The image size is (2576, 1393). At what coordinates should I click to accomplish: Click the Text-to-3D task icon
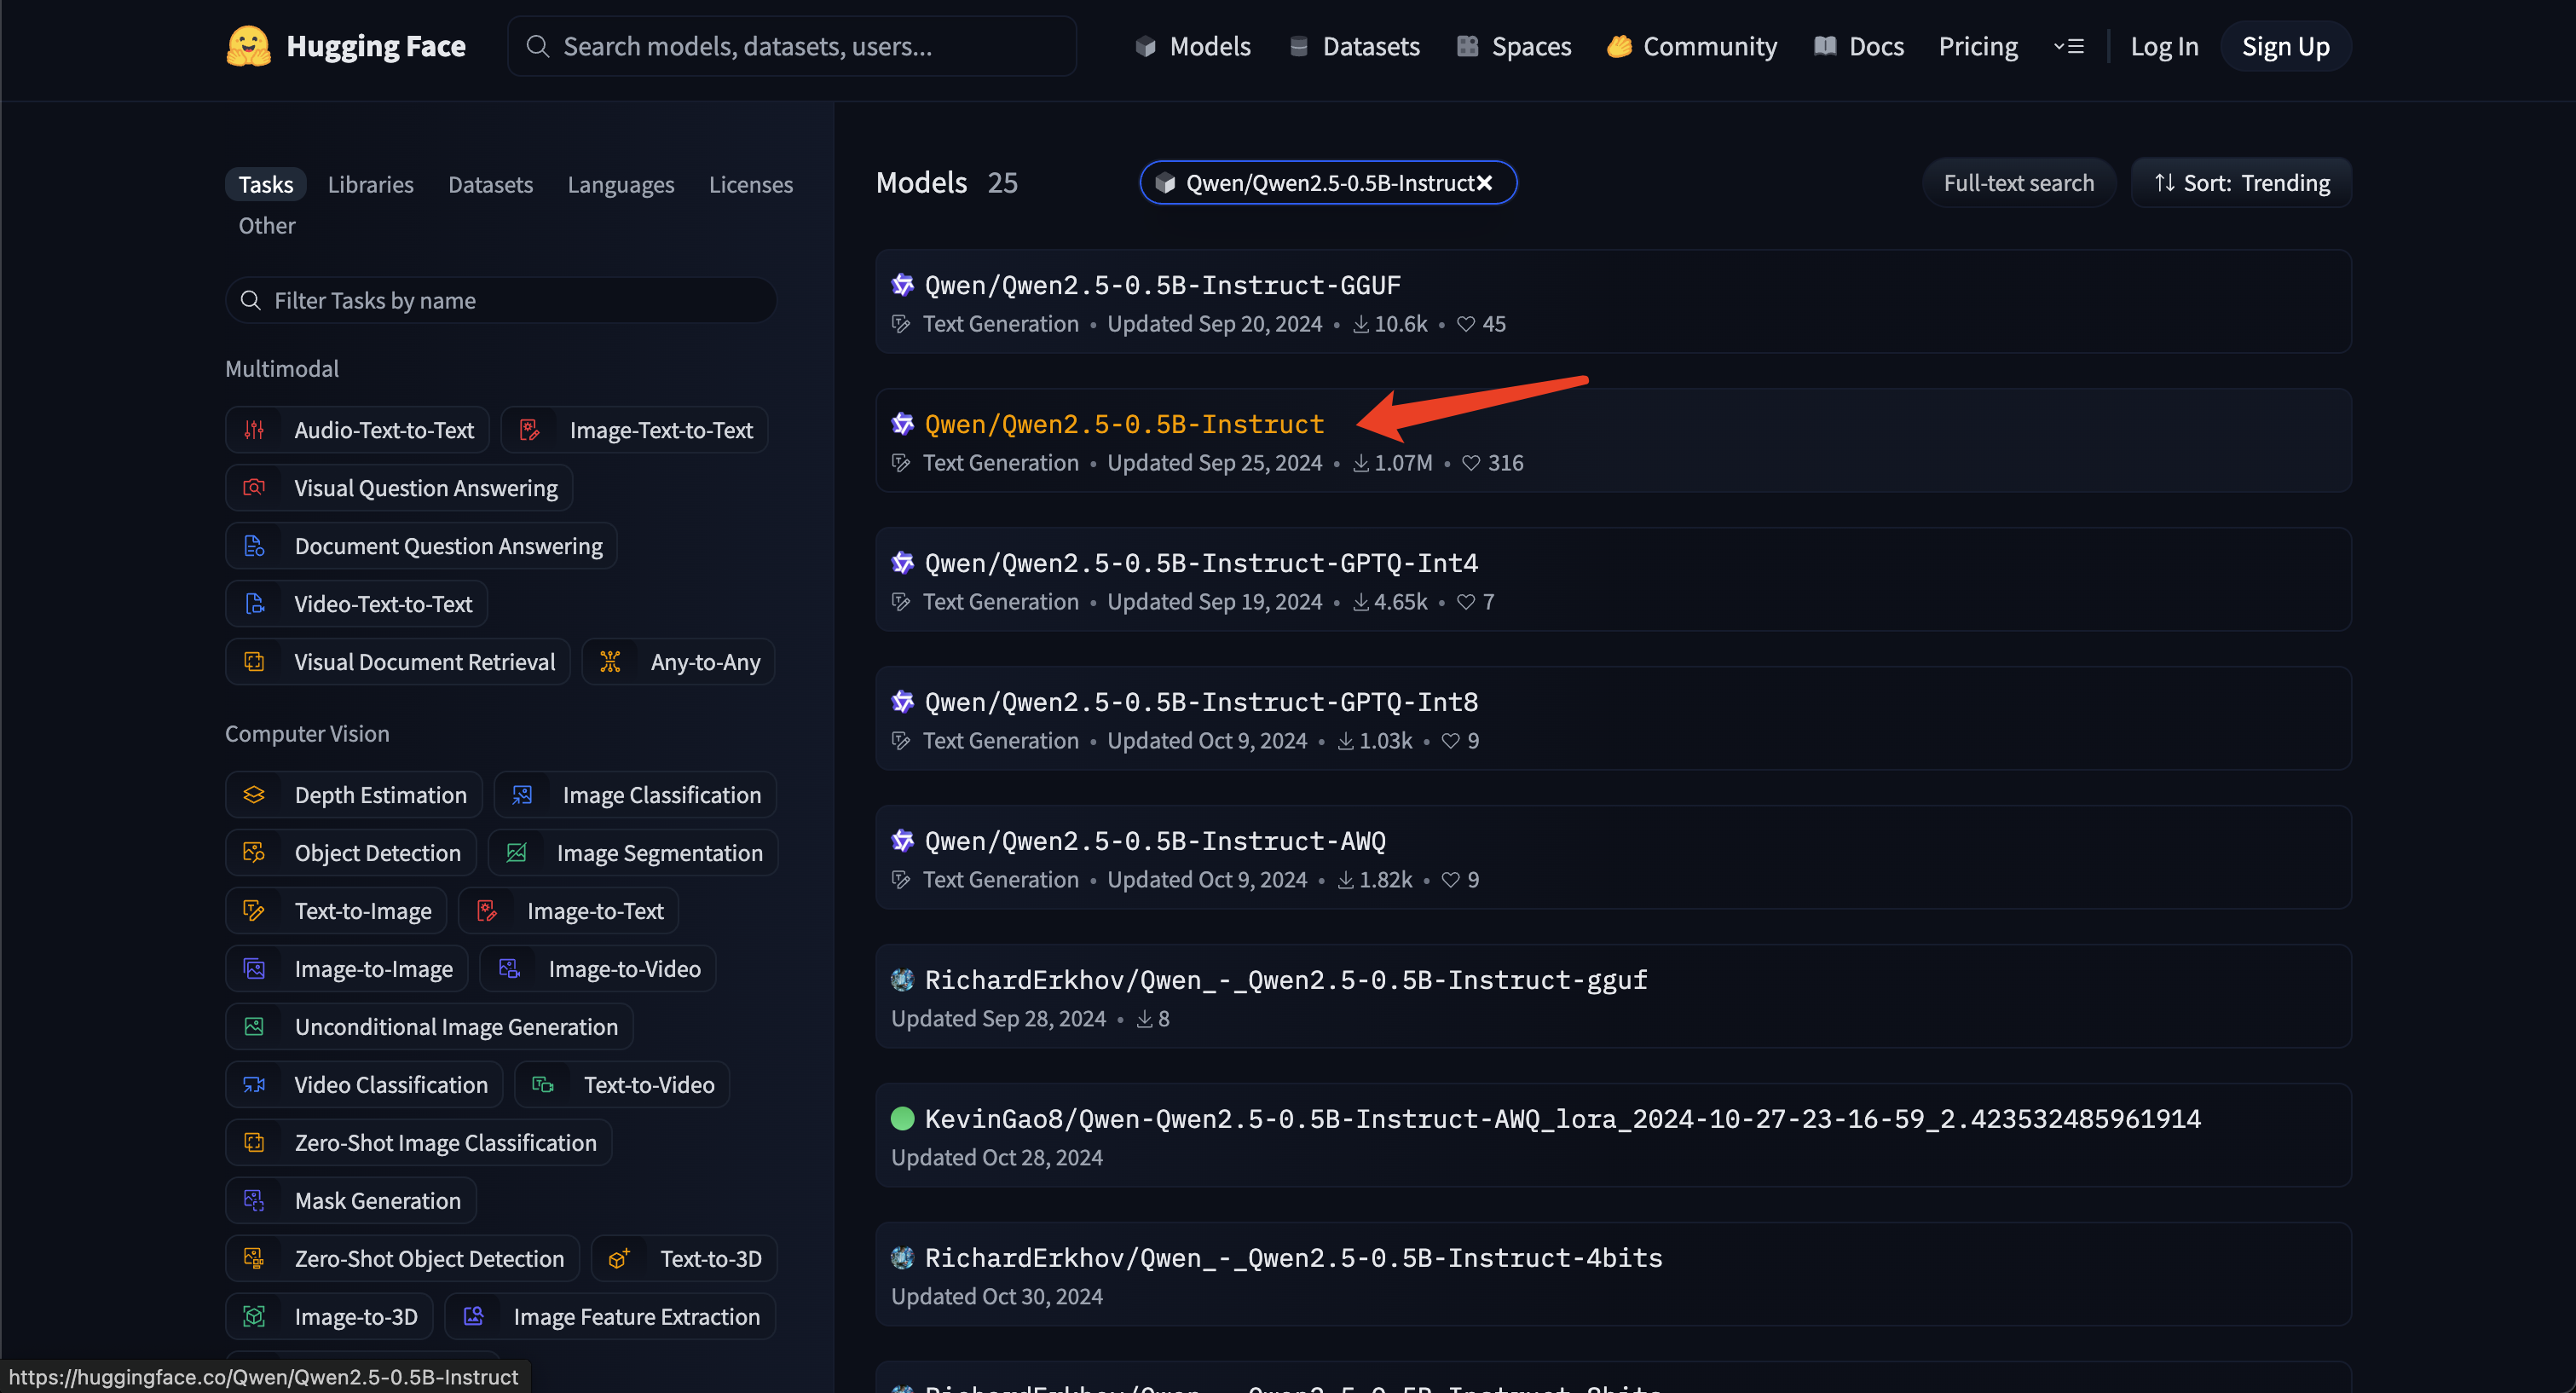619,1259
